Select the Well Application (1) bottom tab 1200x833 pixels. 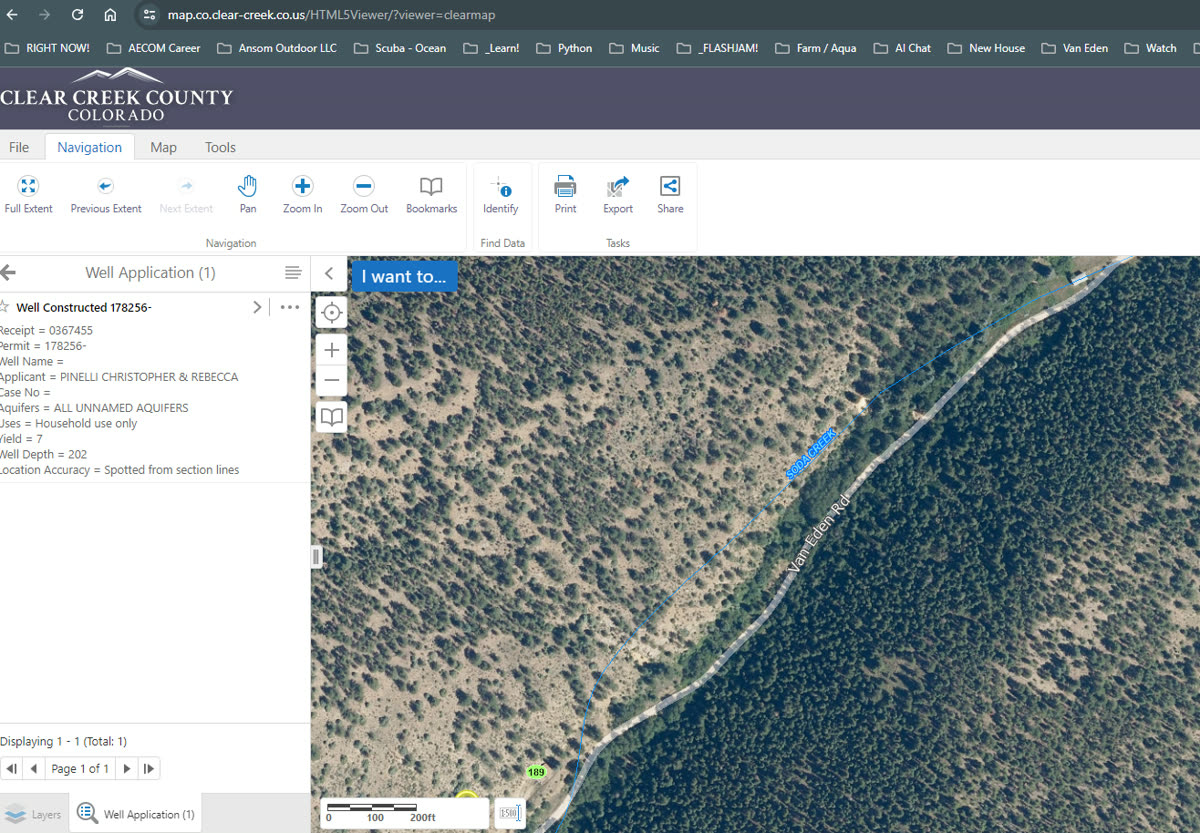click(135, 814)
